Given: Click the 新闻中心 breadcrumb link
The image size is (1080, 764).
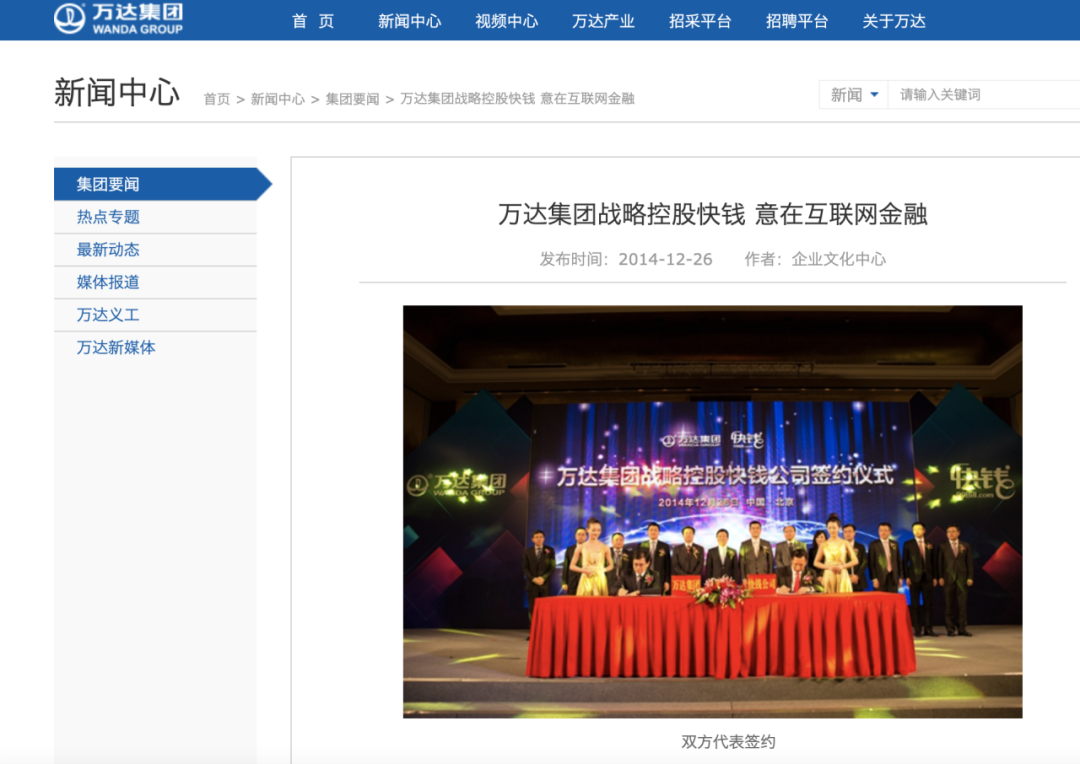Looking at the screenshot, I should click(x=277, y=99).
